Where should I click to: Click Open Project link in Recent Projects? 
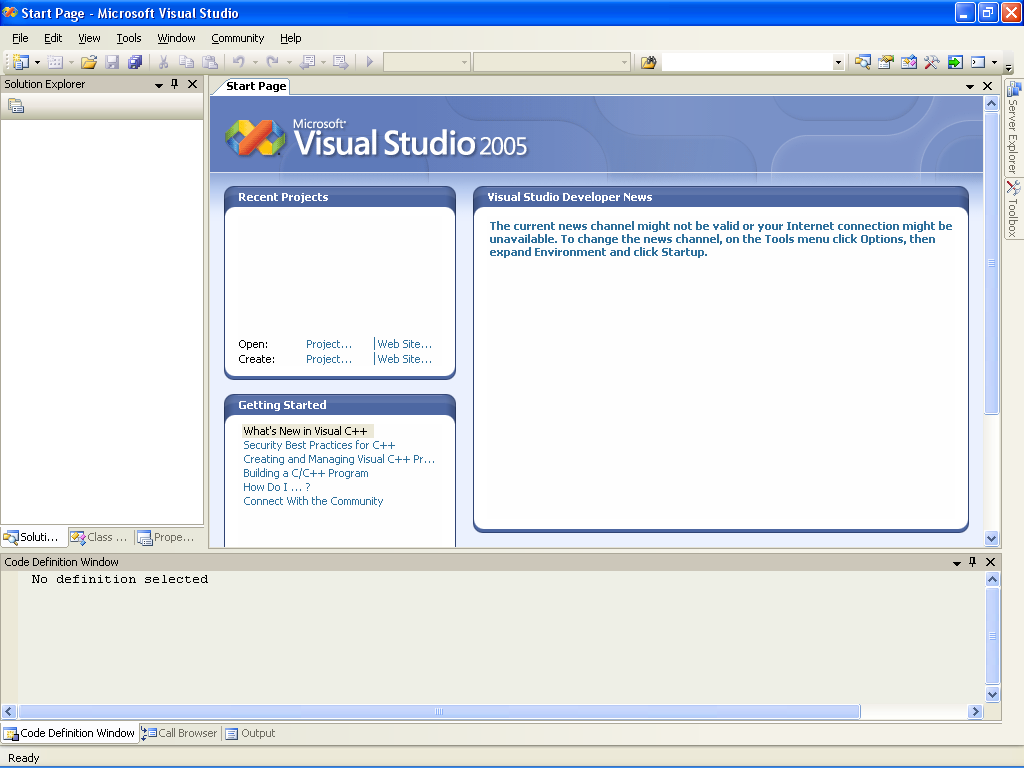[x=328, y=344]
